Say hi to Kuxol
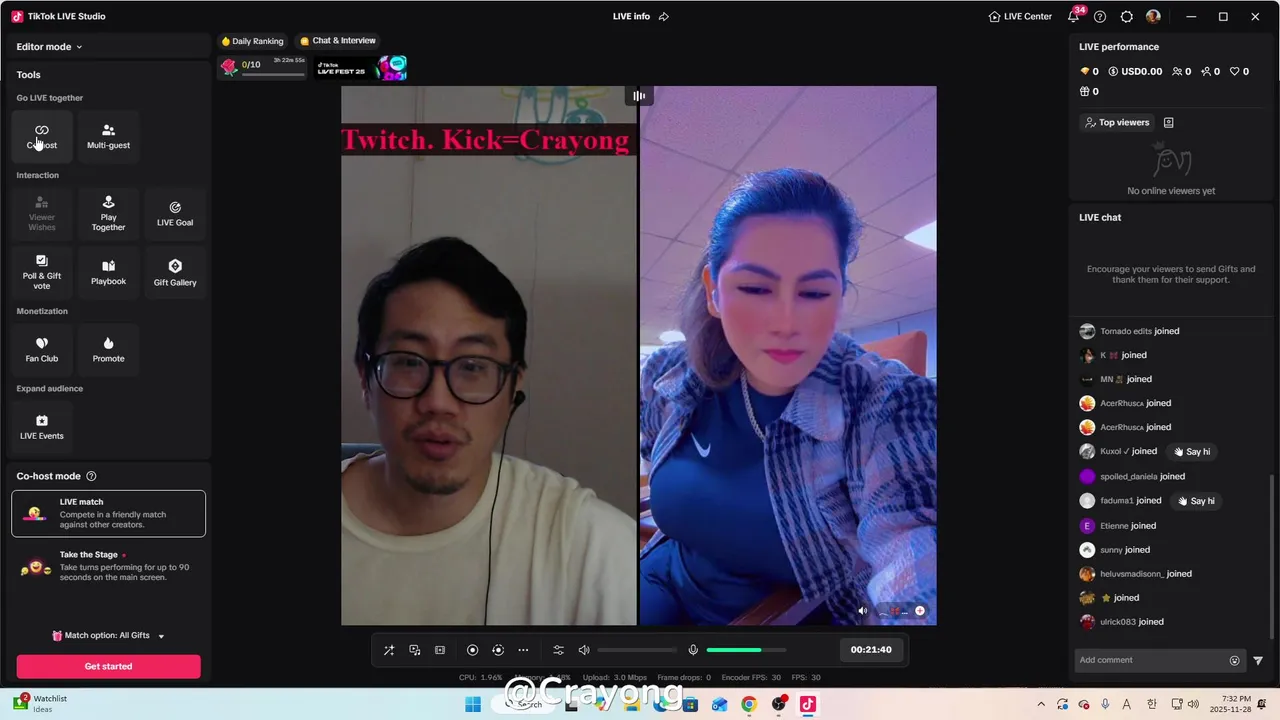1280x720 pixels. (x=1193, y=452)
